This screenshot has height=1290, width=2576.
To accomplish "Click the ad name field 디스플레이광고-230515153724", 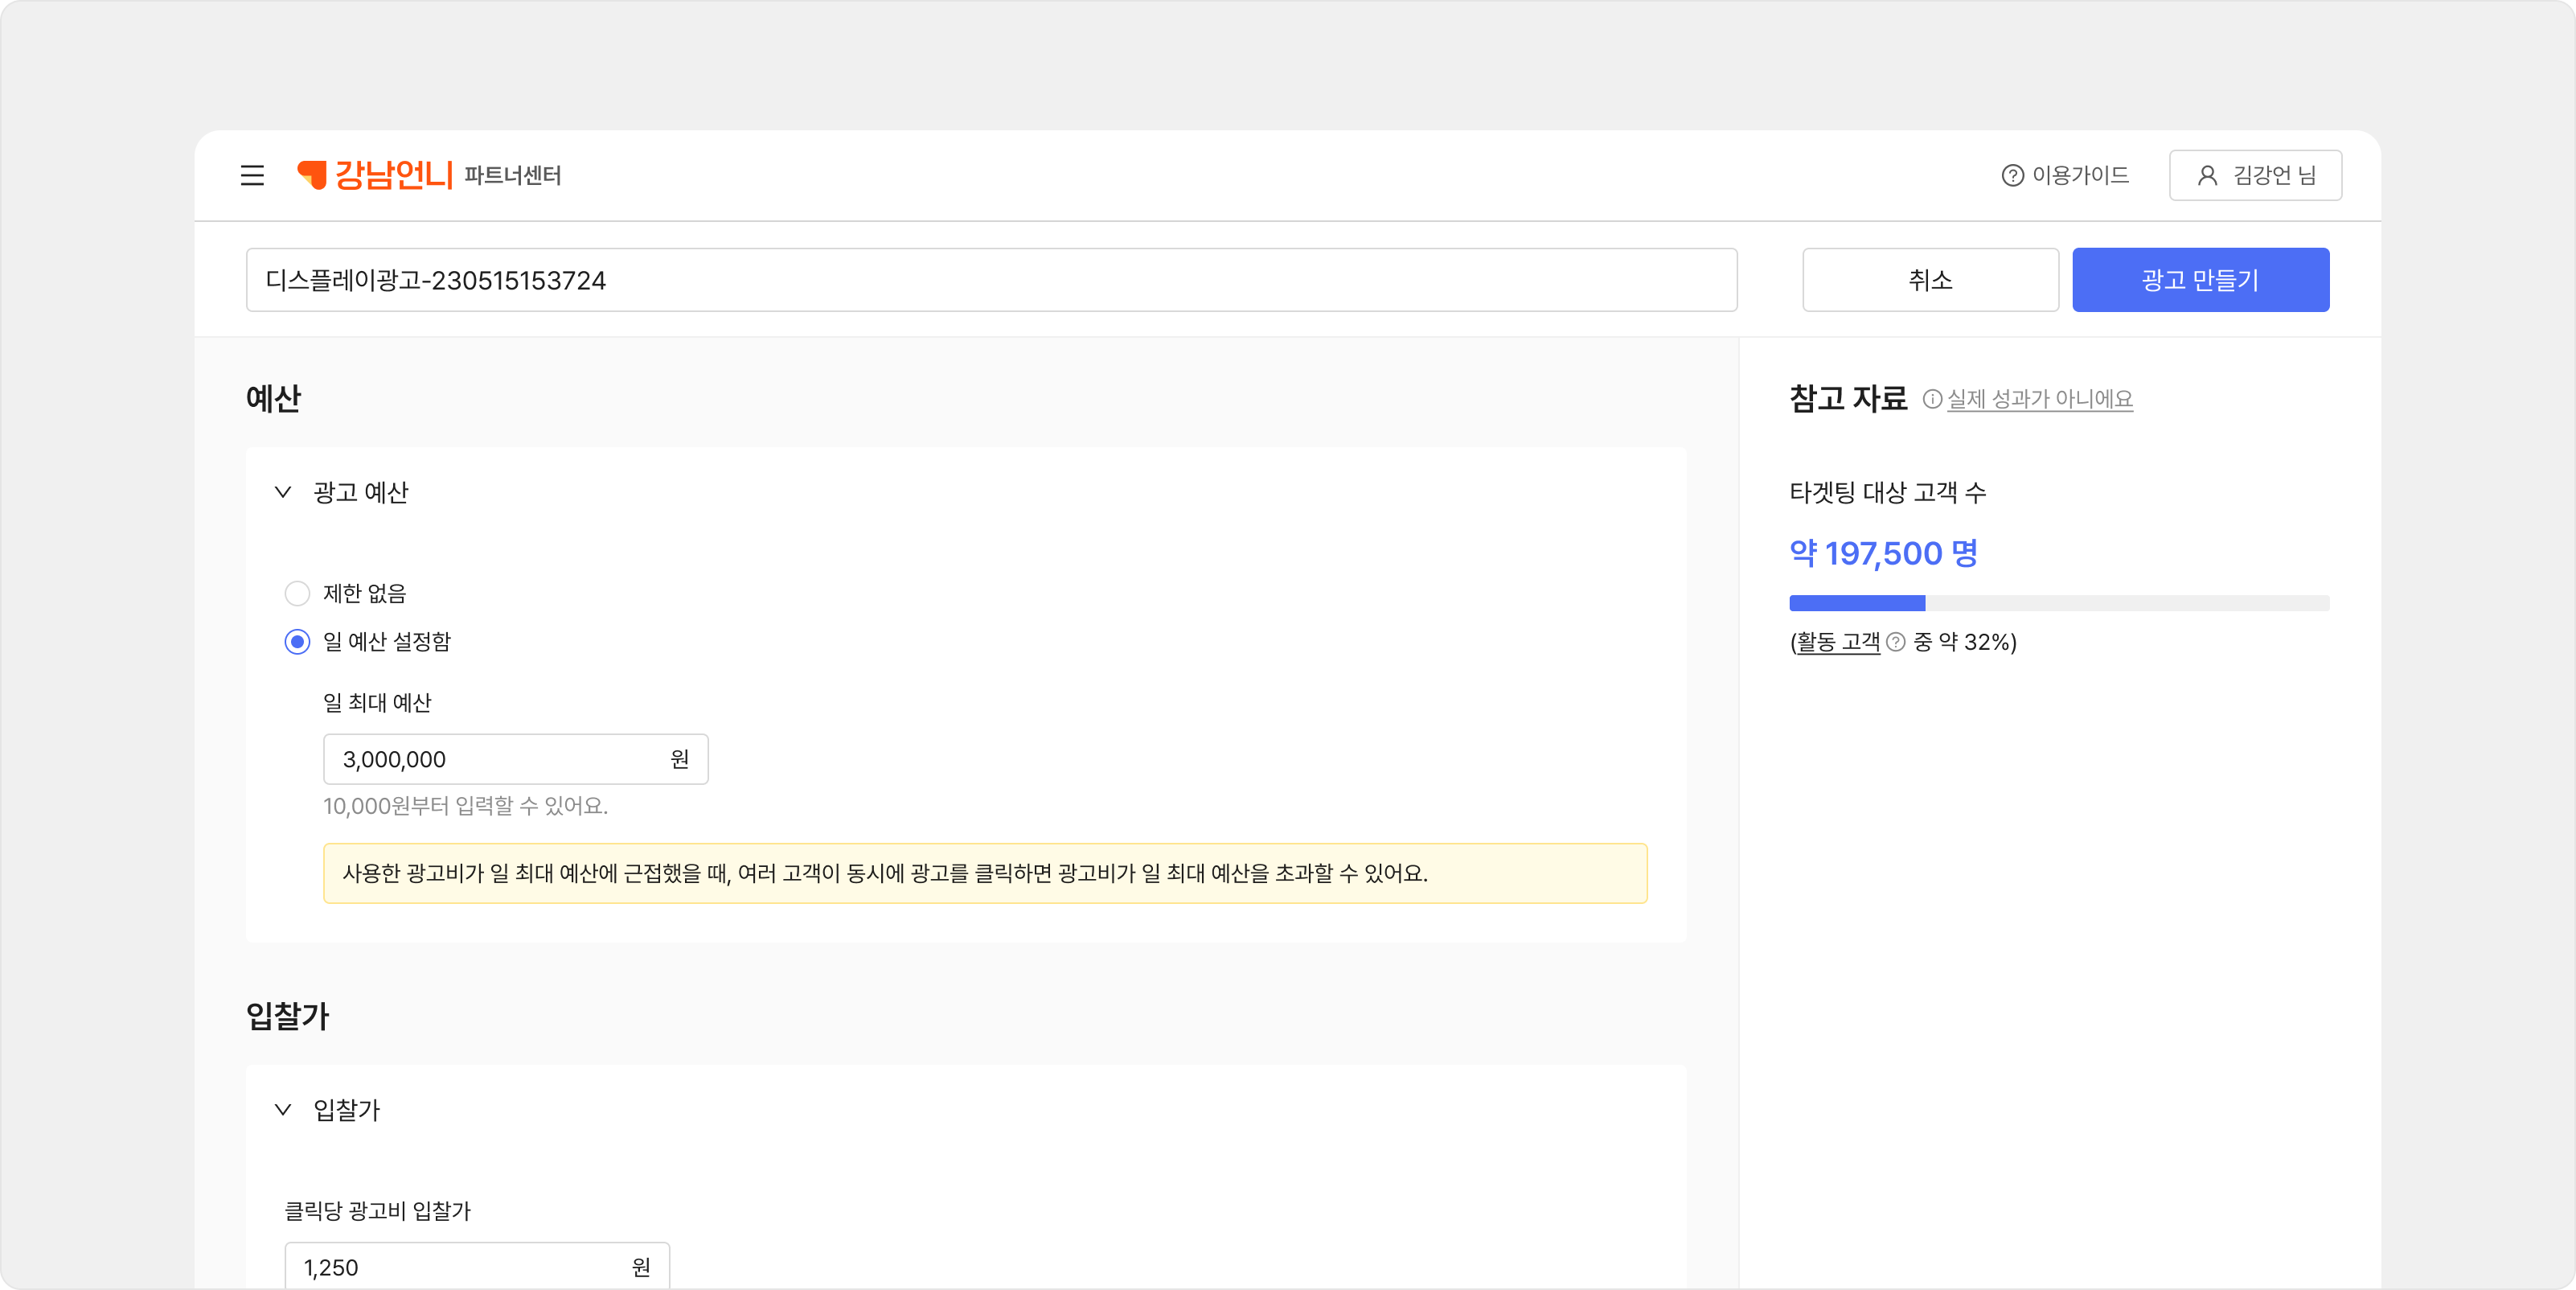I will point(990,280).
